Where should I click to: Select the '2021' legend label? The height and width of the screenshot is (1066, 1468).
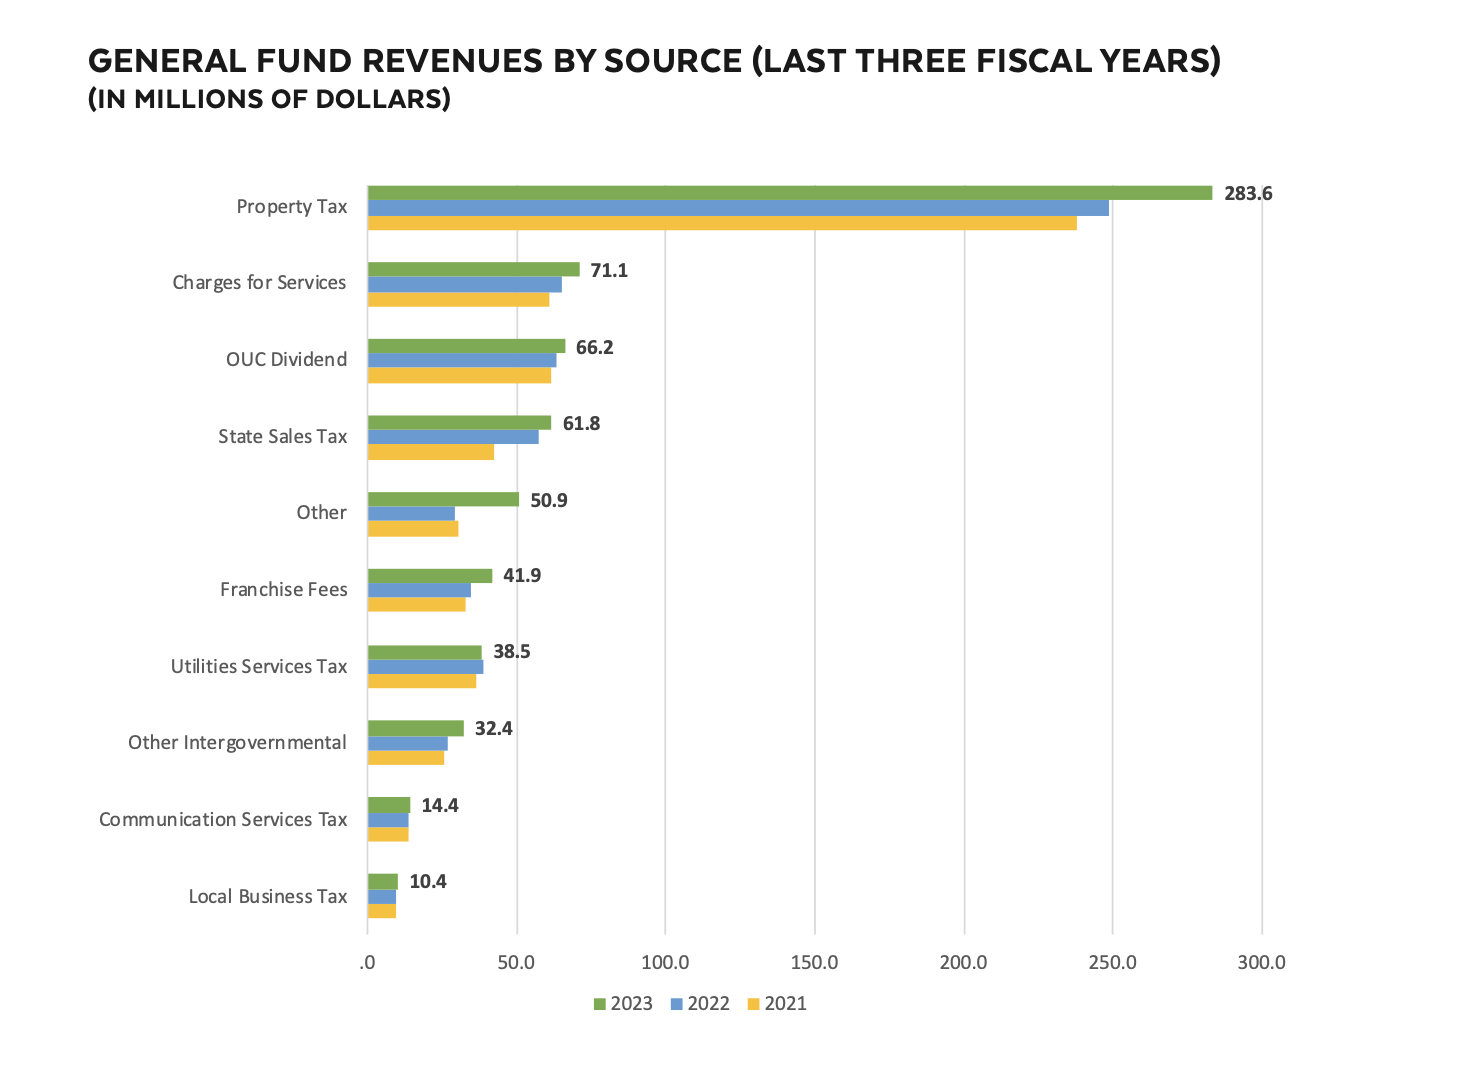(x=786, y=1004)
